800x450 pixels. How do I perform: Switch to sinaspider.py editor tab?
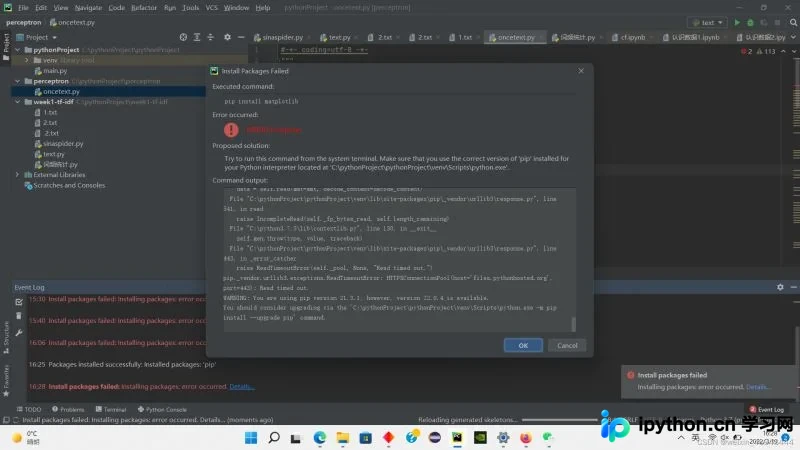pos(281,37)
